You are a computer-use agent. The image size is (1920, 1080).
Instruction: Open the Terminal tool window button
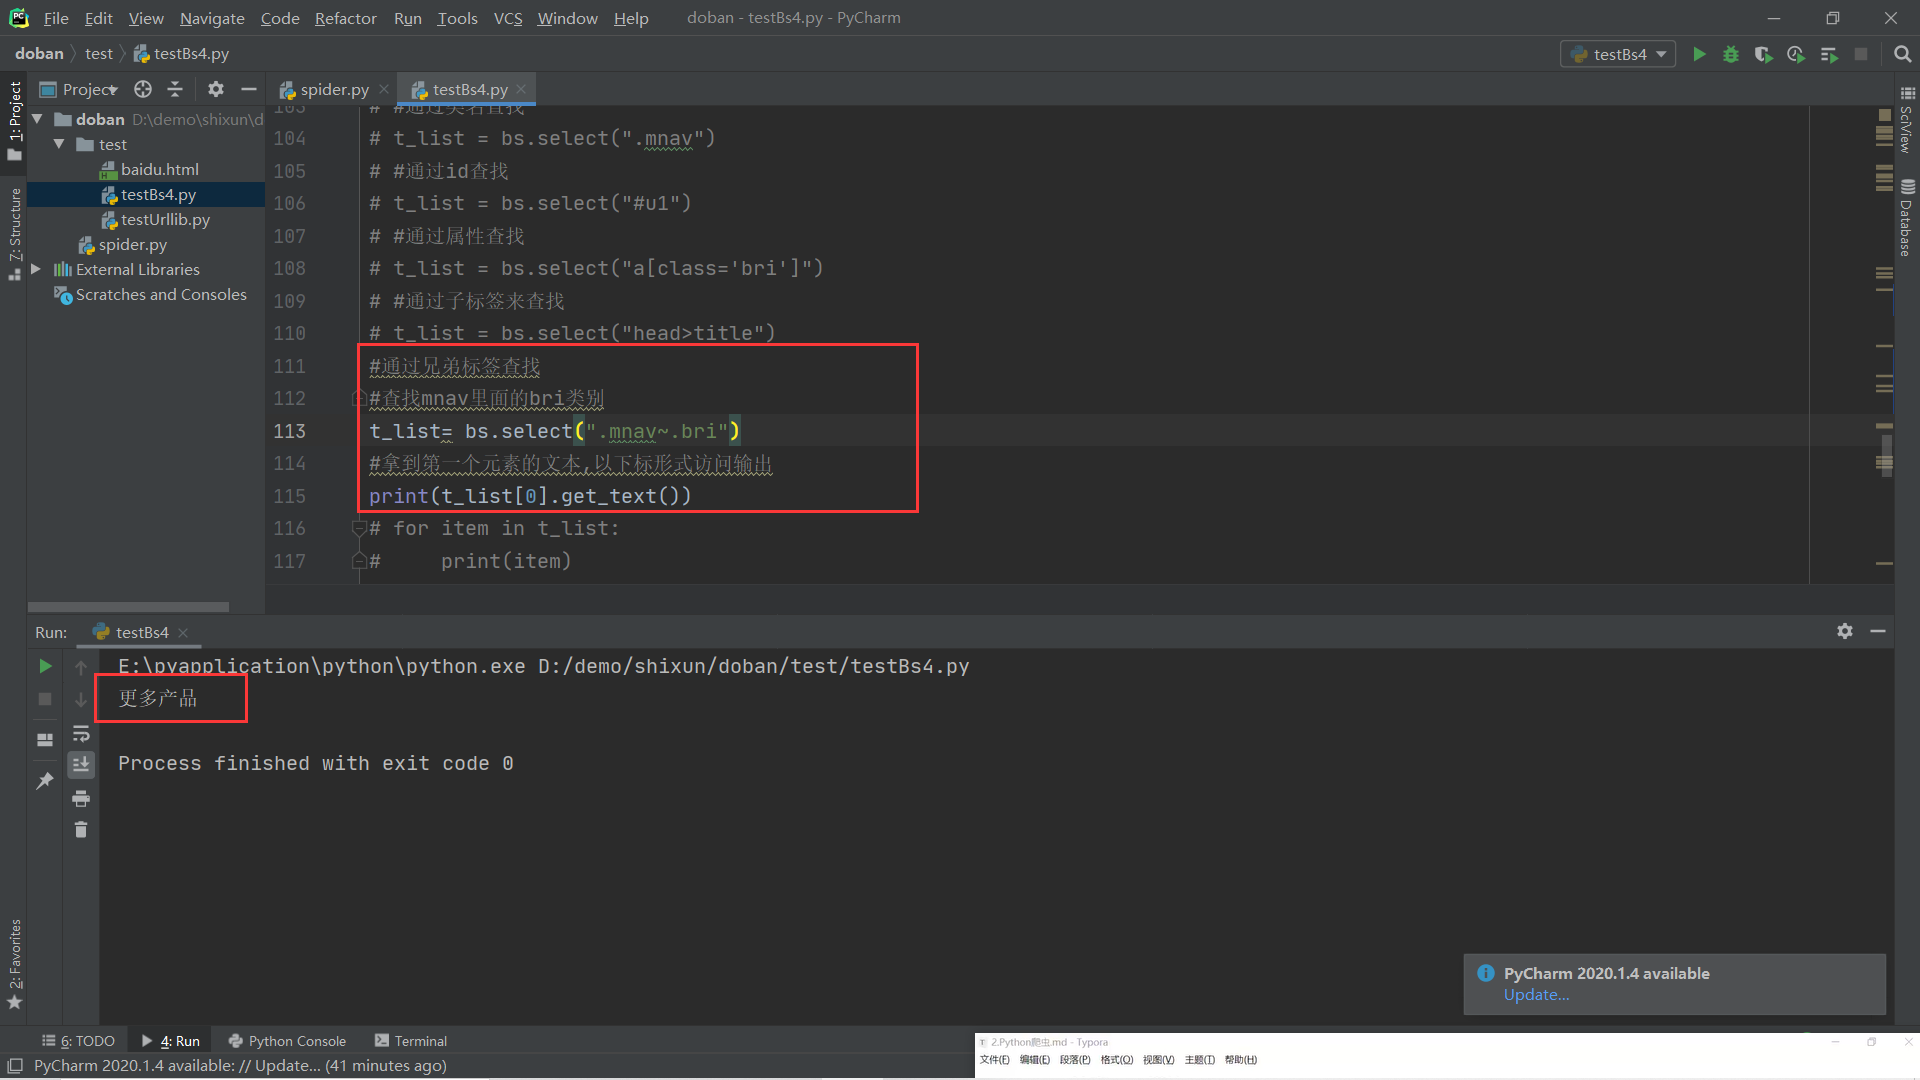[x=411, y=1041]
